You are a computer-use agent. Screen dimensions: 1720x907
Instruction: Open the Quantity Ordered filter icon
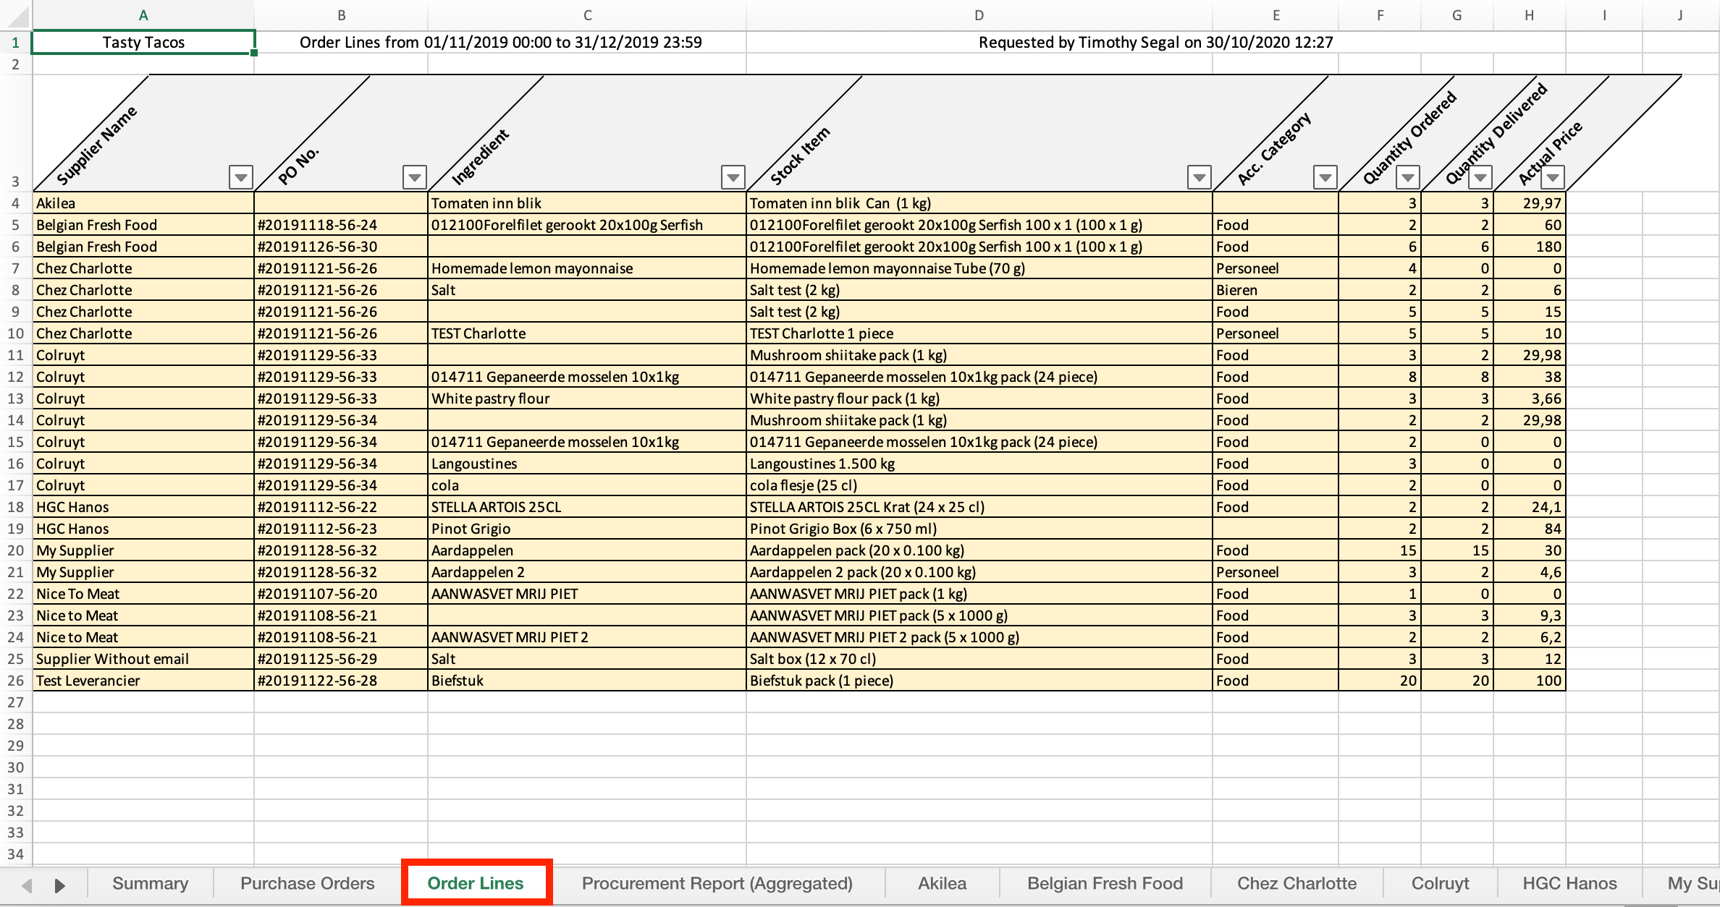point(1406,177)
